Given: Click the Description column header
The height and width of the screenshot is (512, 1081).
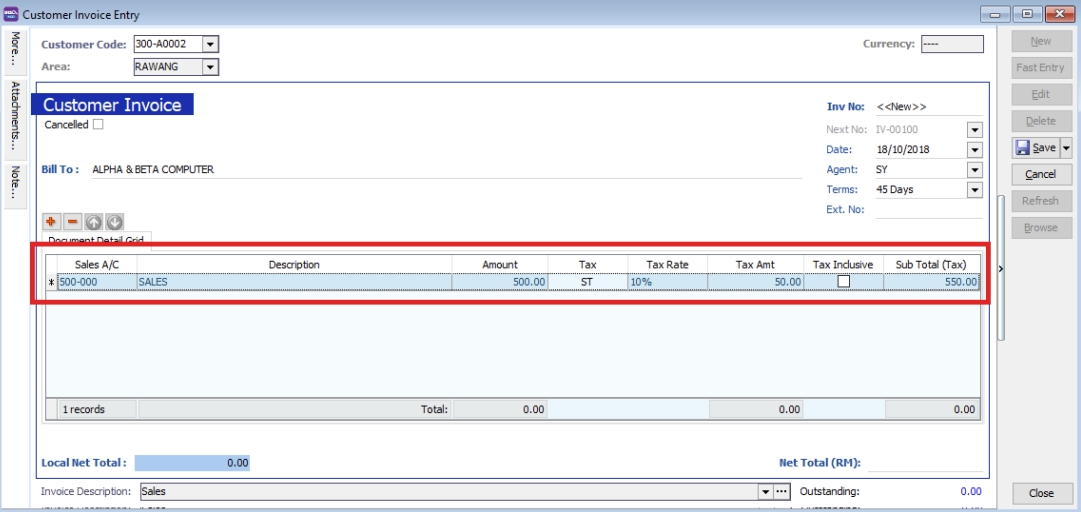Looking at the screenshot, I should coord(294,265).
